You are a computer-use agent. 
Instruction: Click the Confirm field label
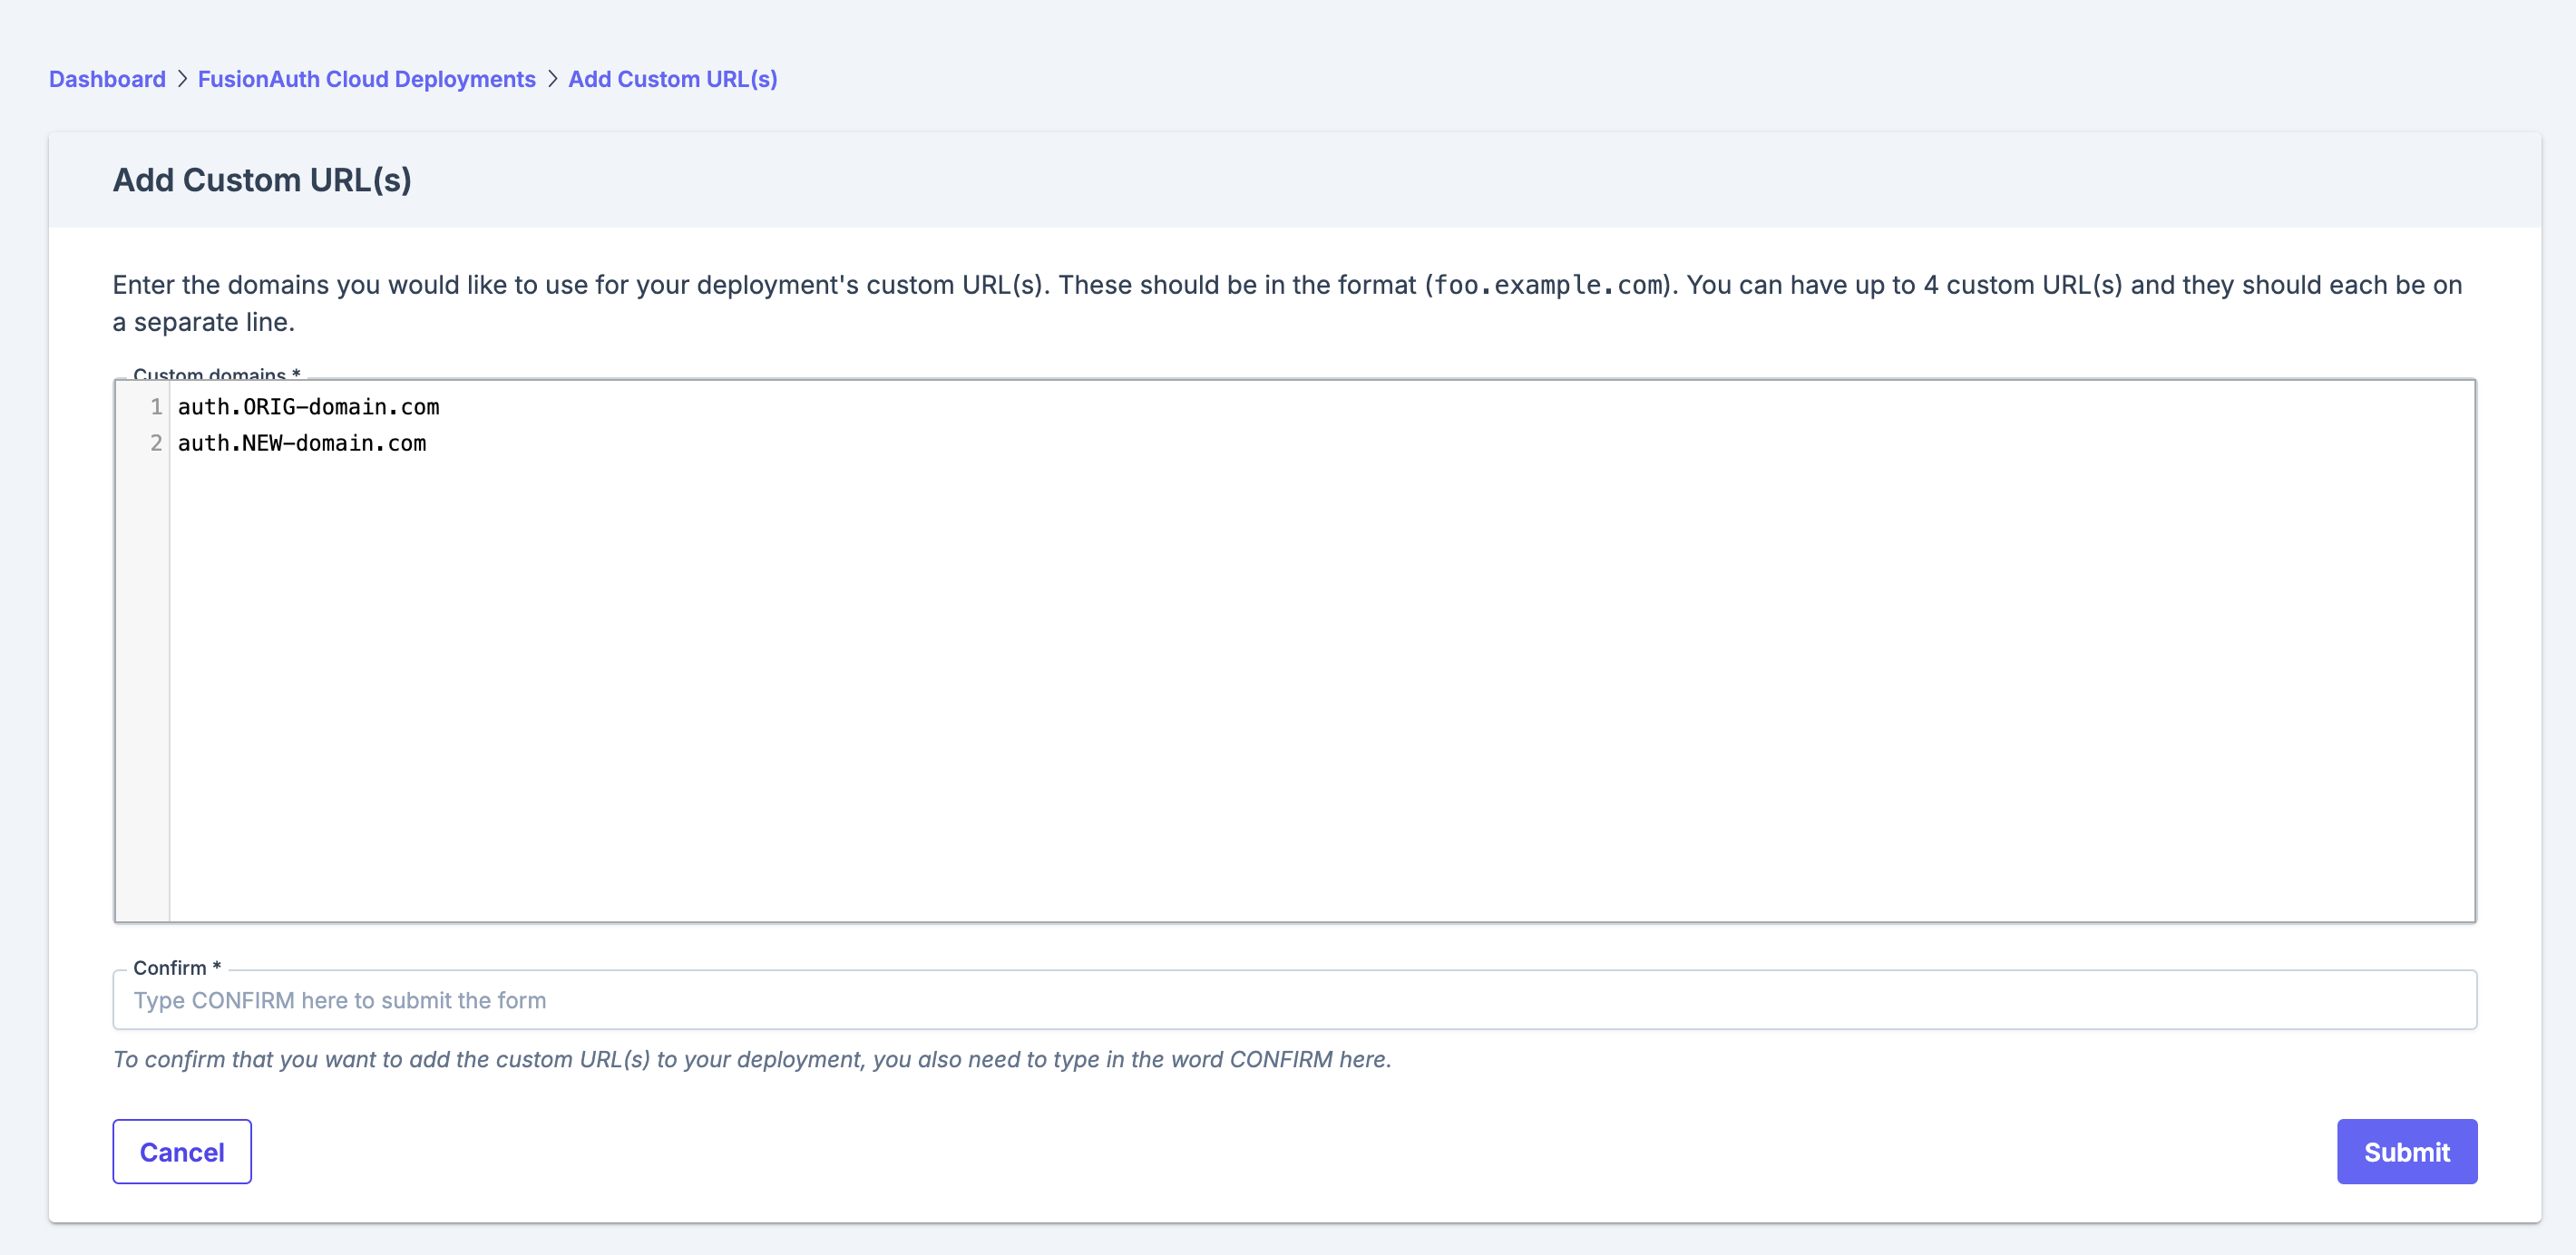tap(177, 968)
